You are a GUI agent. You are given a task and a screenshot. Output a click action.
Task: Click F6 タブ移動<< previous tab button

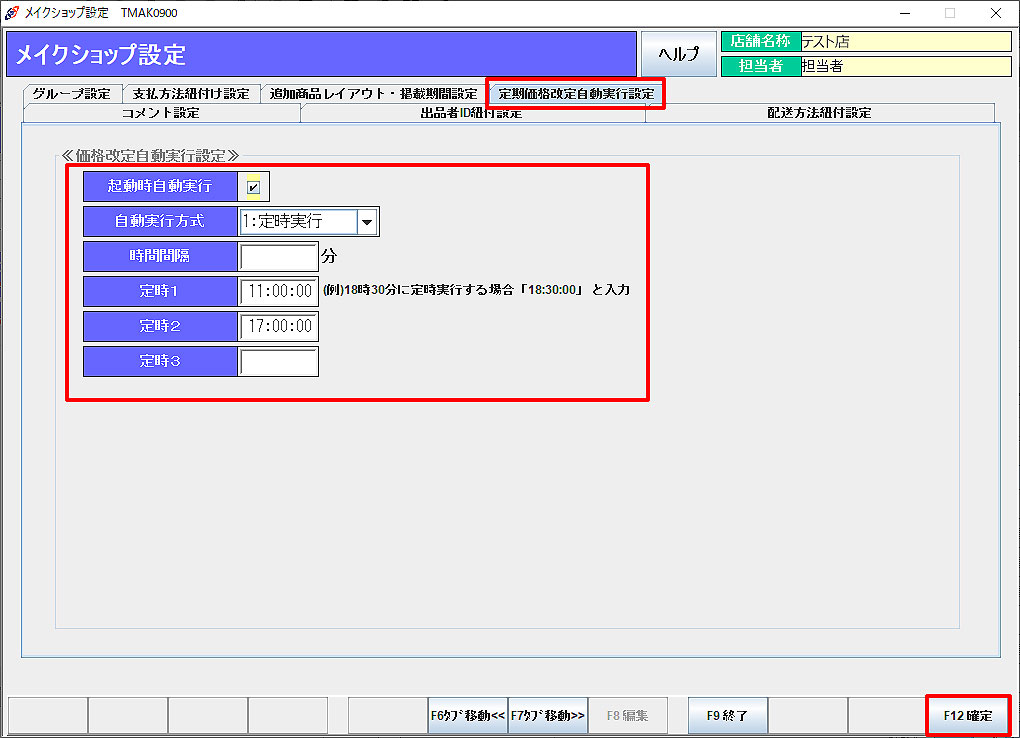pos(467,716)
